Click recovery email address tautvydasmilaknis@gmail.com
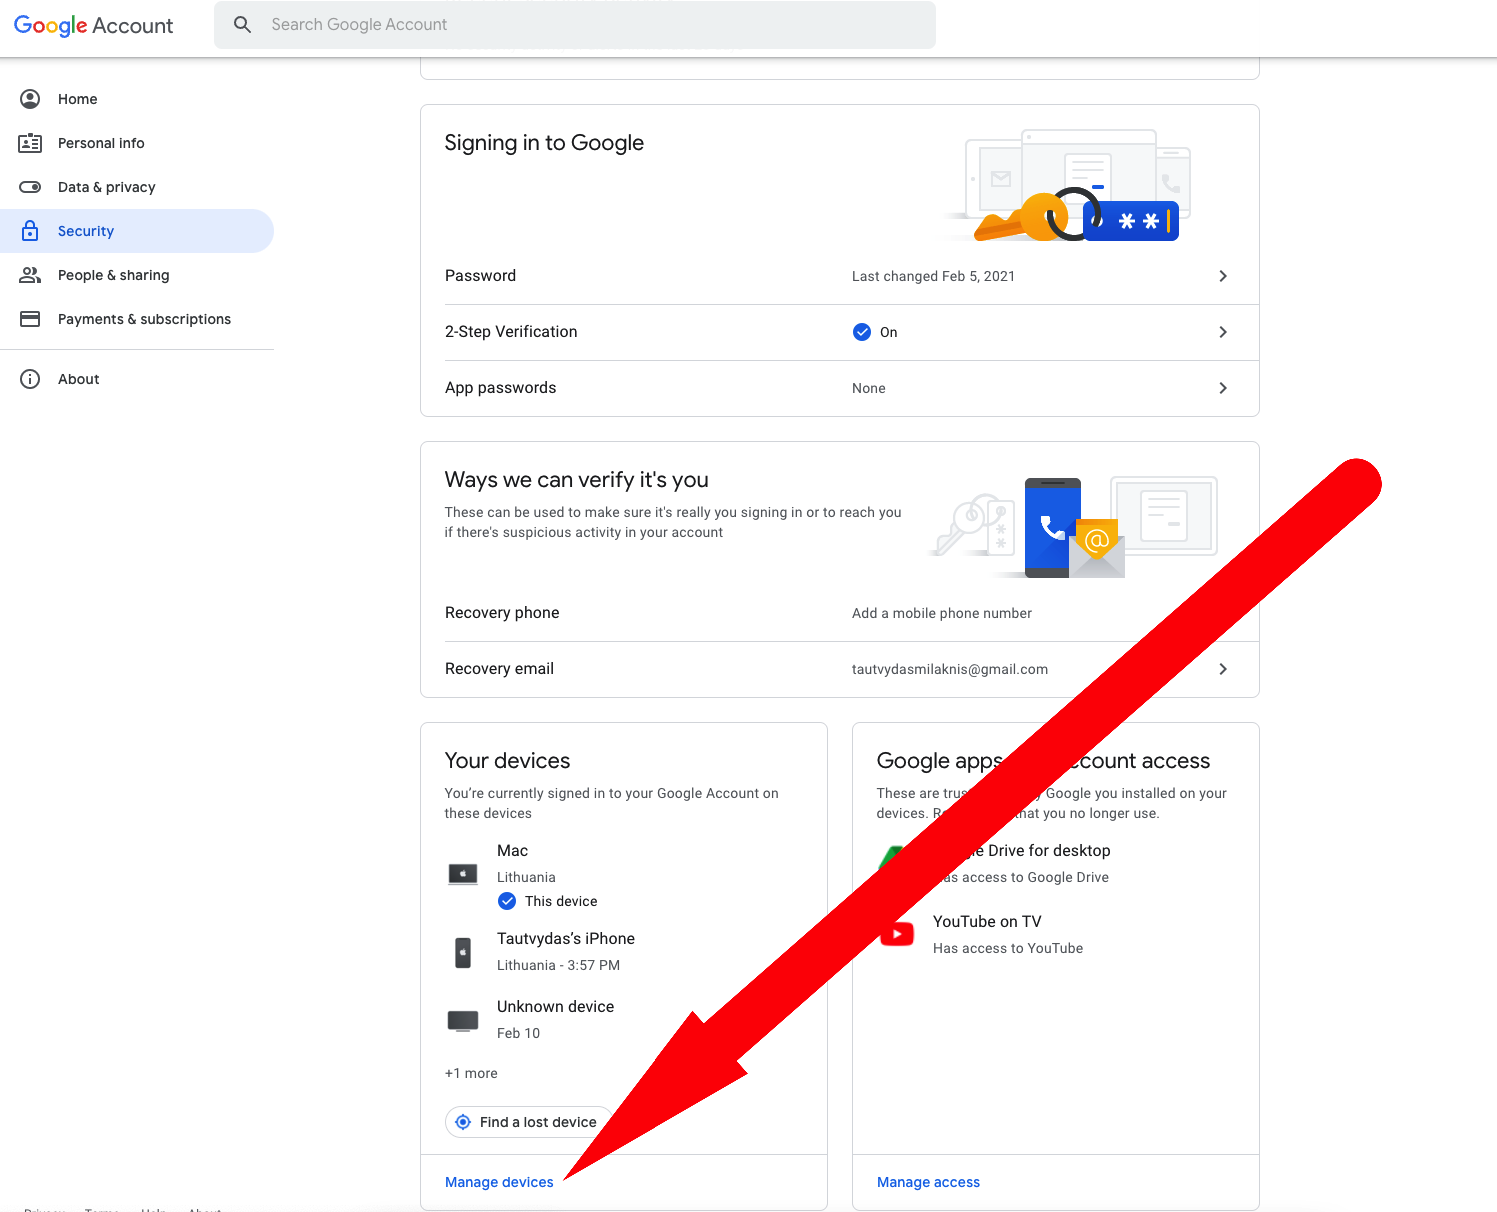This screenshot has height=1212, width=1497. (950, 669)
